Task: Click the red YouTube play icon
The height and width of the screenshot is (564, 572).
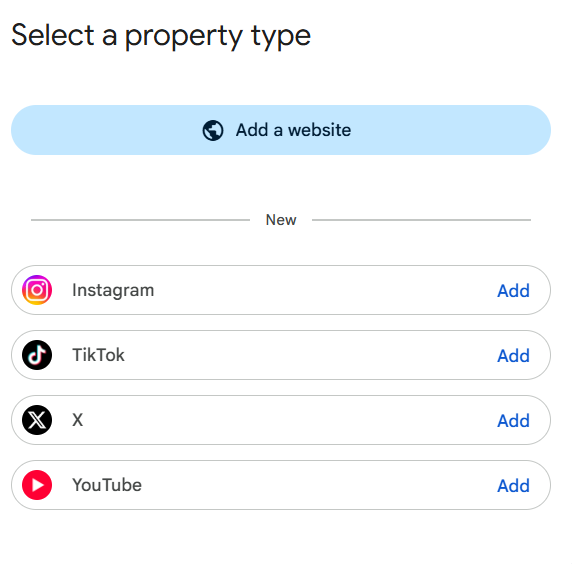Action: point(37,485)
